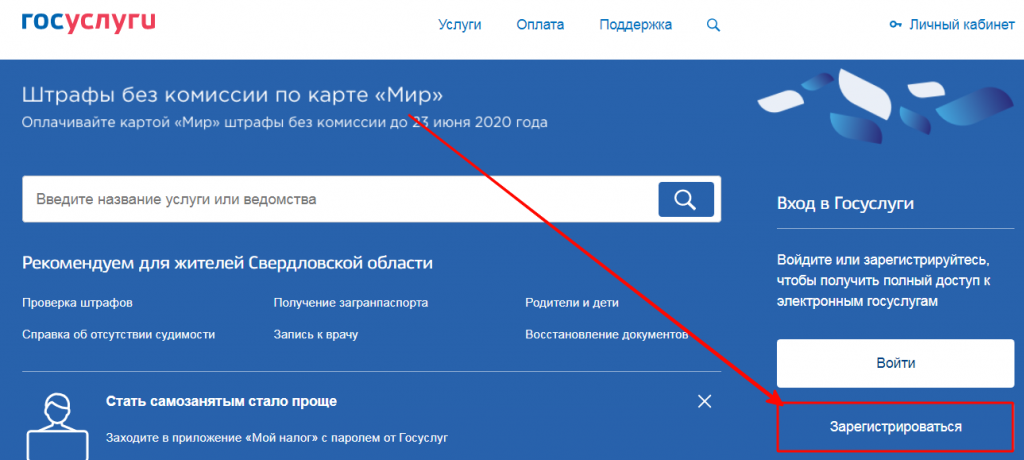Close the самозанятым banner with X
1024x460 pixels.
tap(704, 401)
